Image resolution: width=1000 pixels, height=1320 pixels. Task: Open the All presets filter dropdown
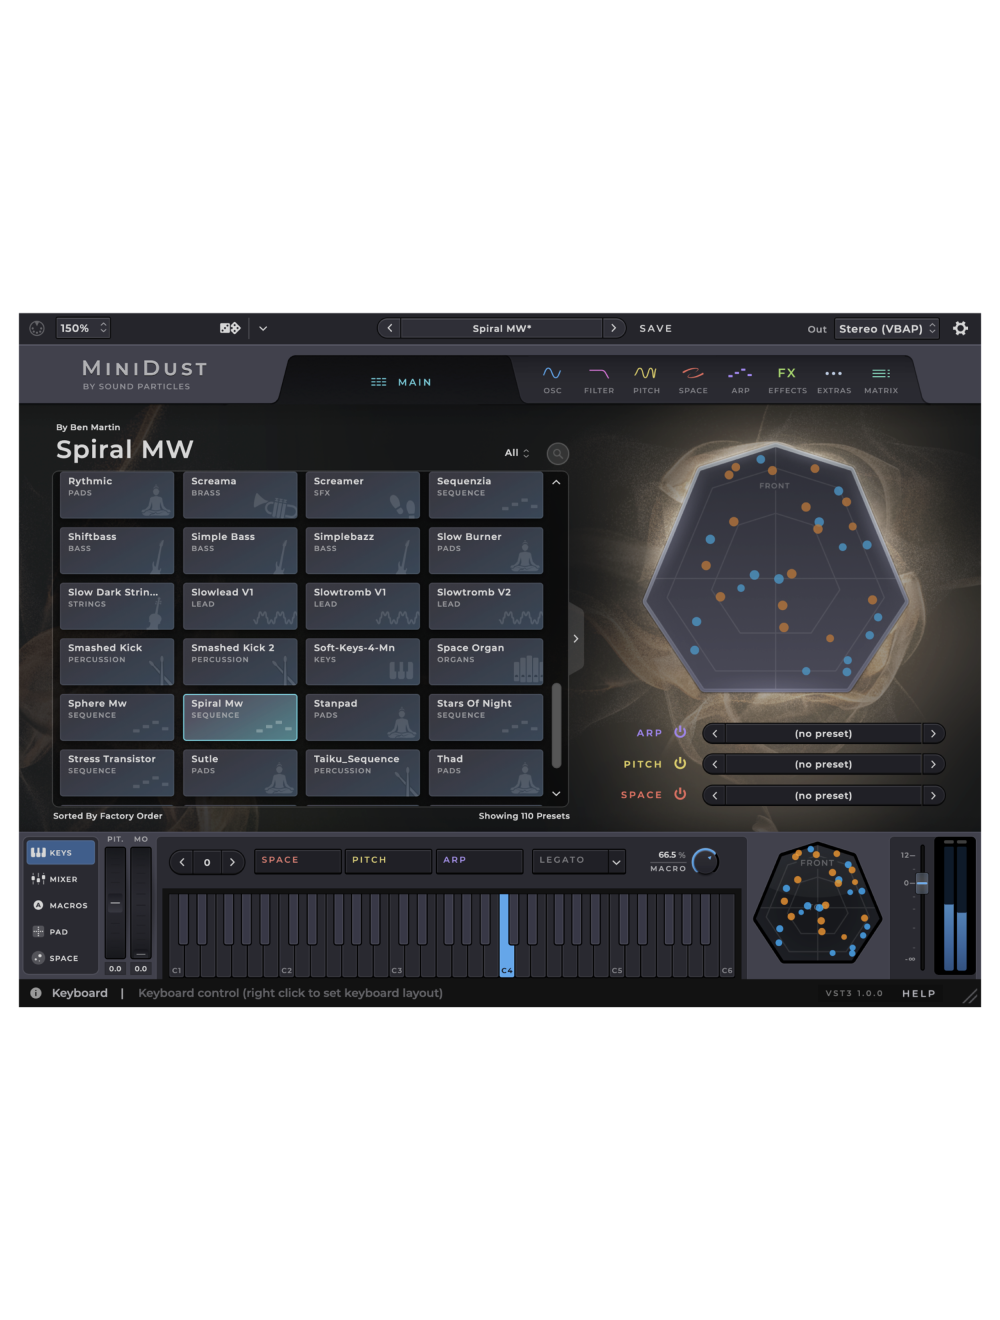pyautogui.click(x=517, y=453)
